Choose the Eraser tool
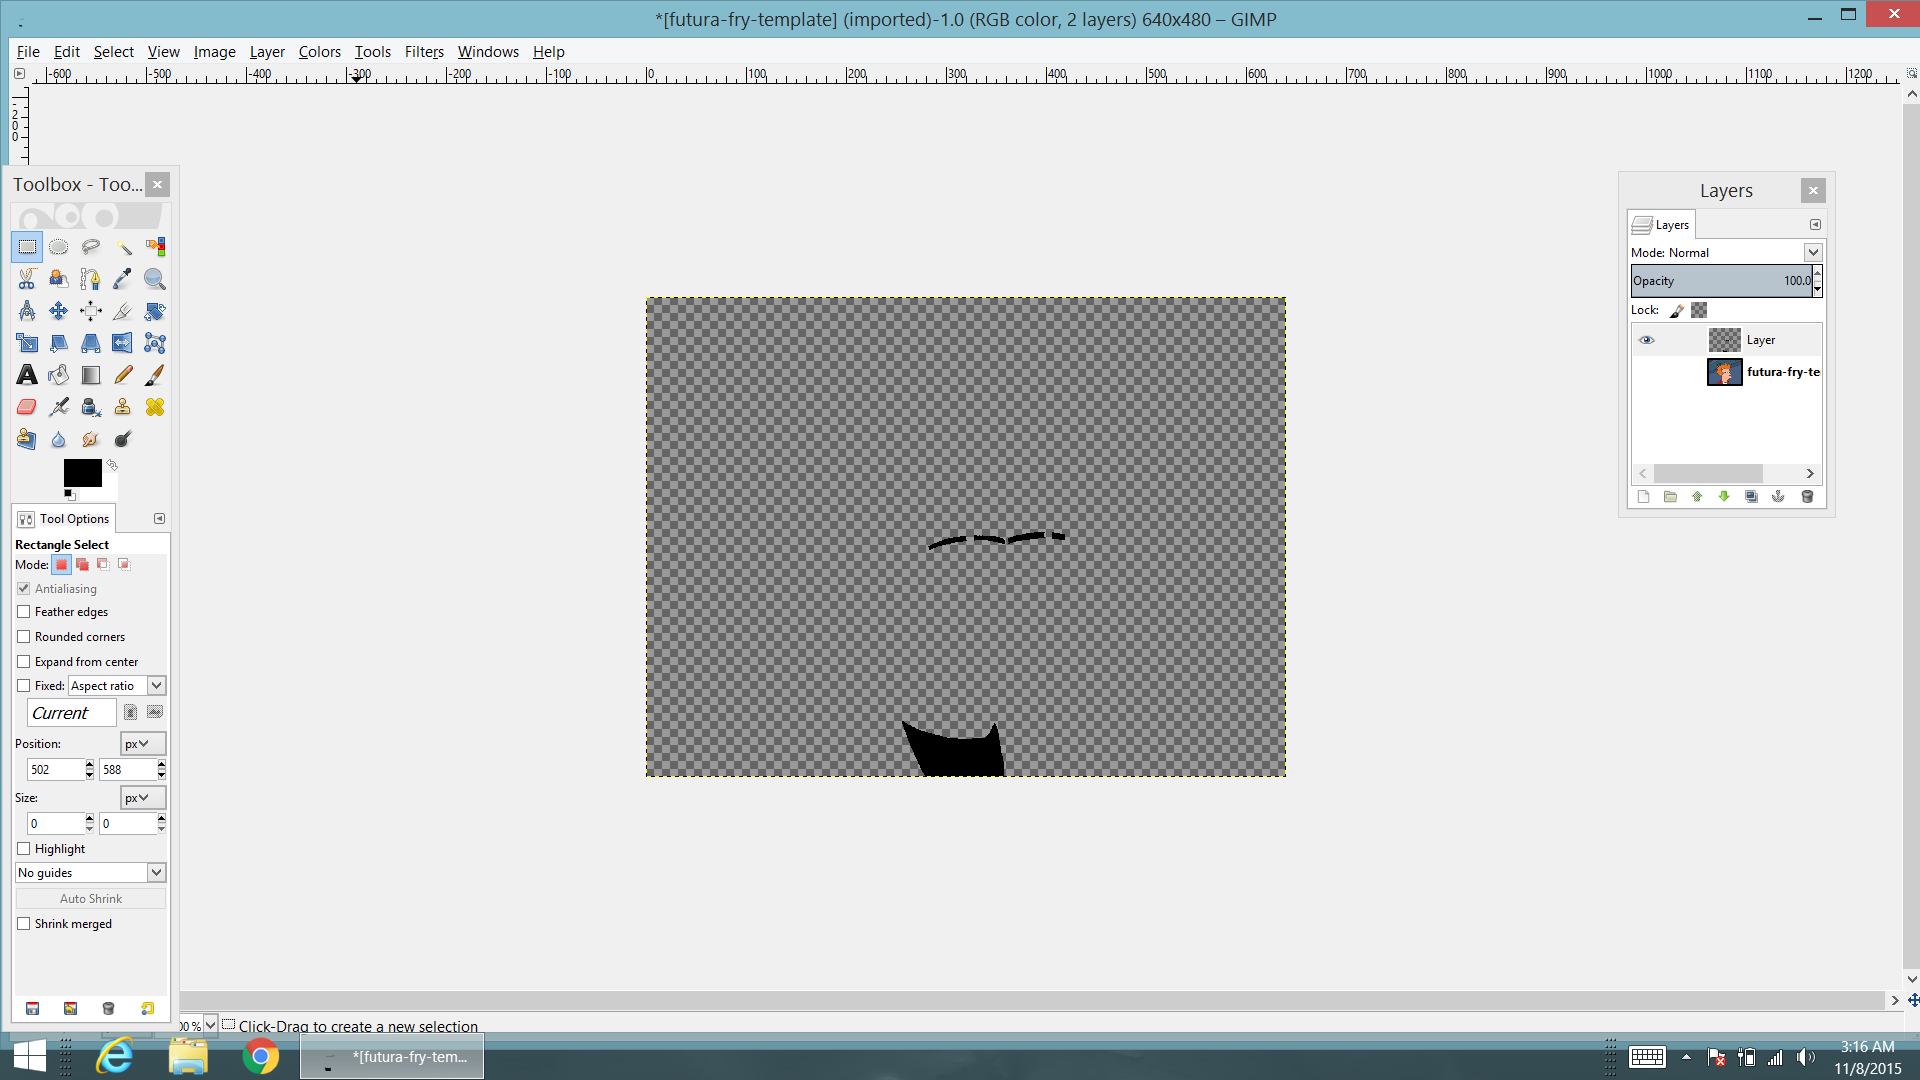Screen dimensions: 1920x1080 coord(27,407)
